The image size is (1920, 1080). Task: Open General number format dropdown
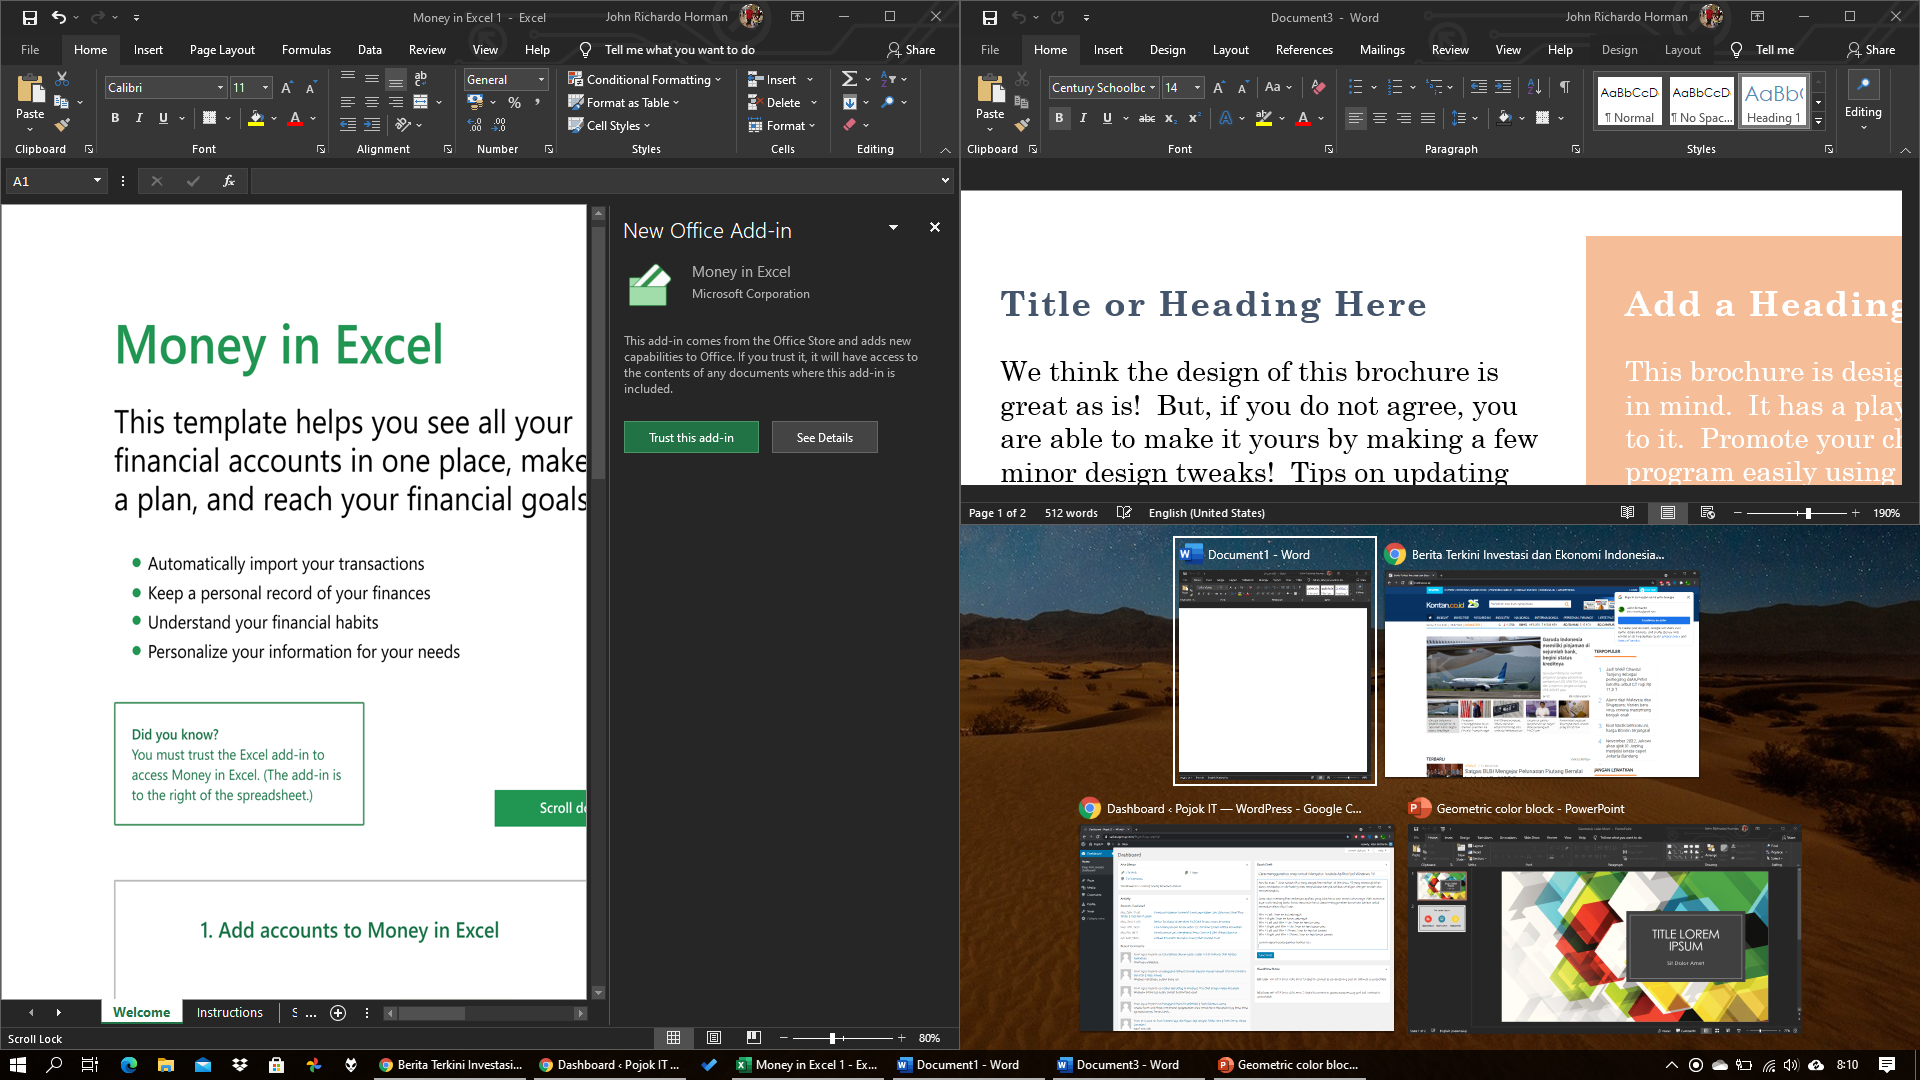coord(541,80)
